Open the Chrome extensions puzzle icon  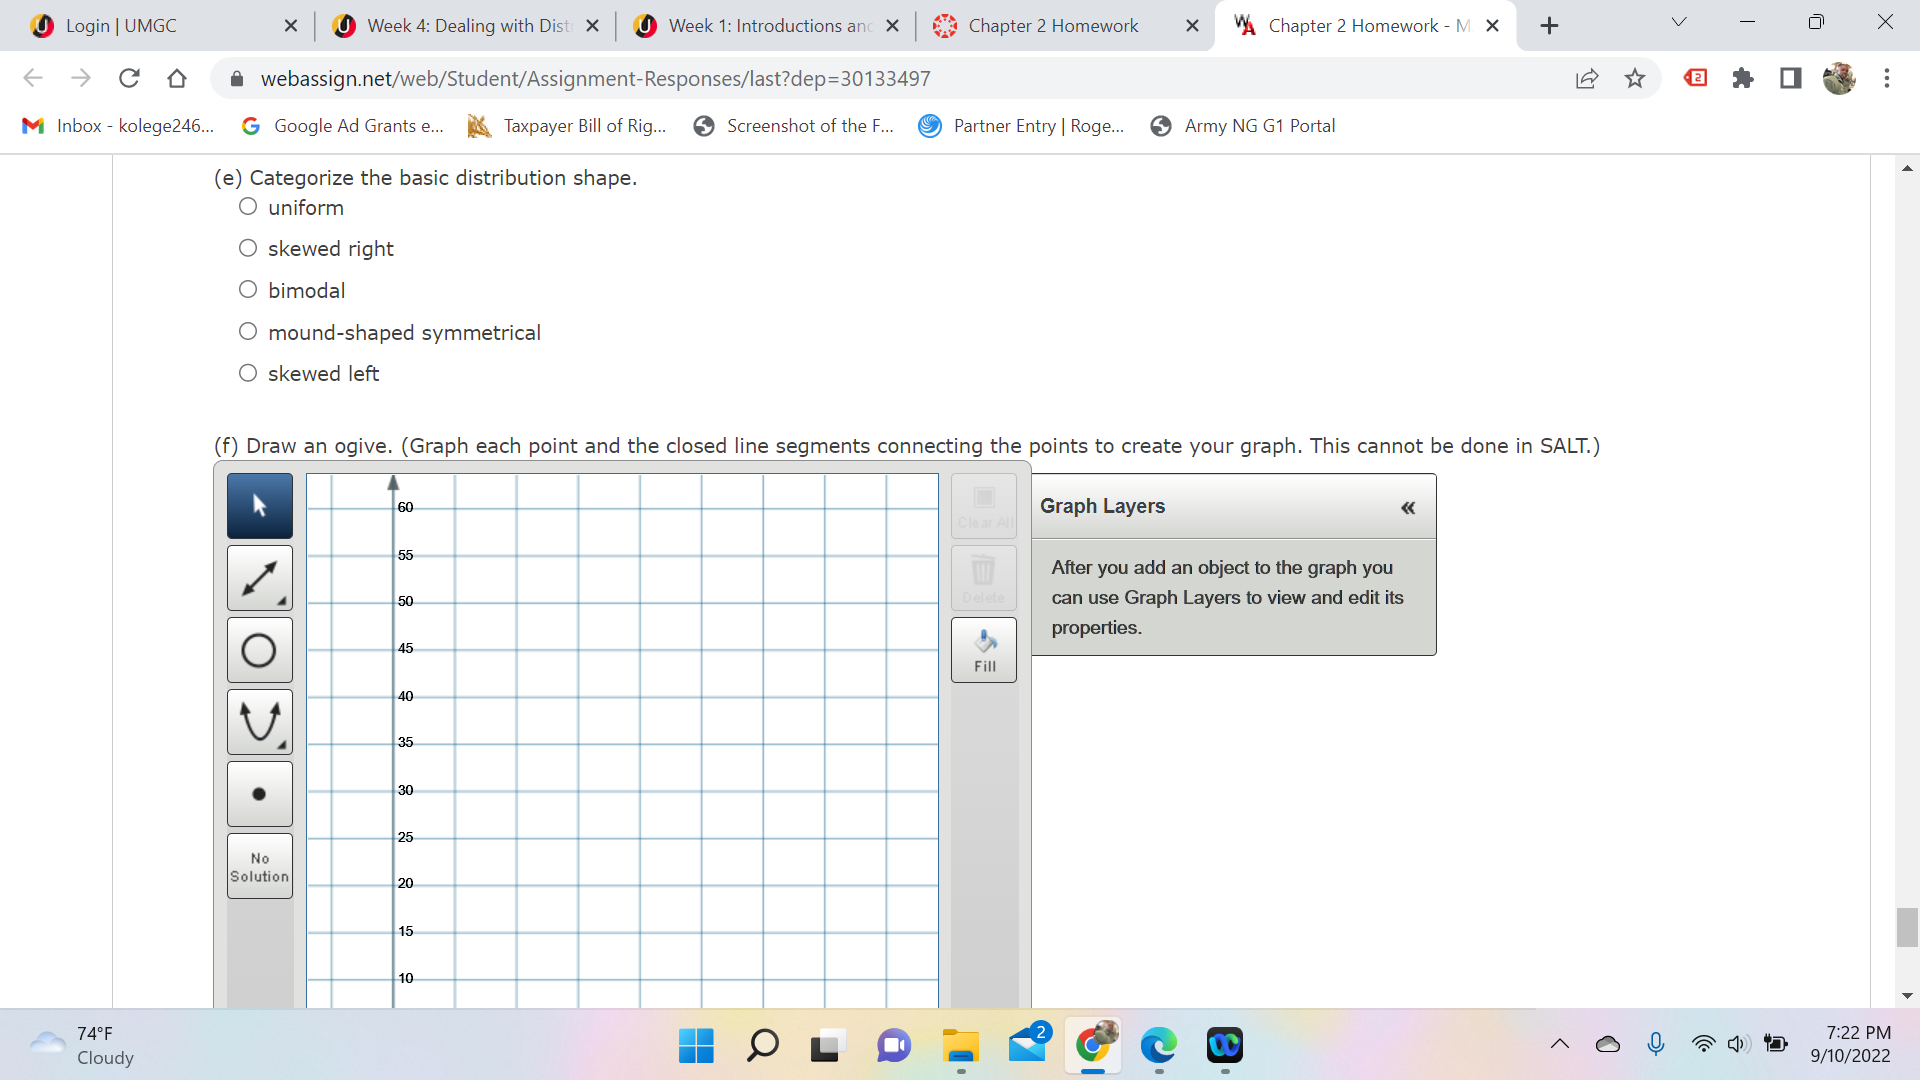coord(1743,78)
